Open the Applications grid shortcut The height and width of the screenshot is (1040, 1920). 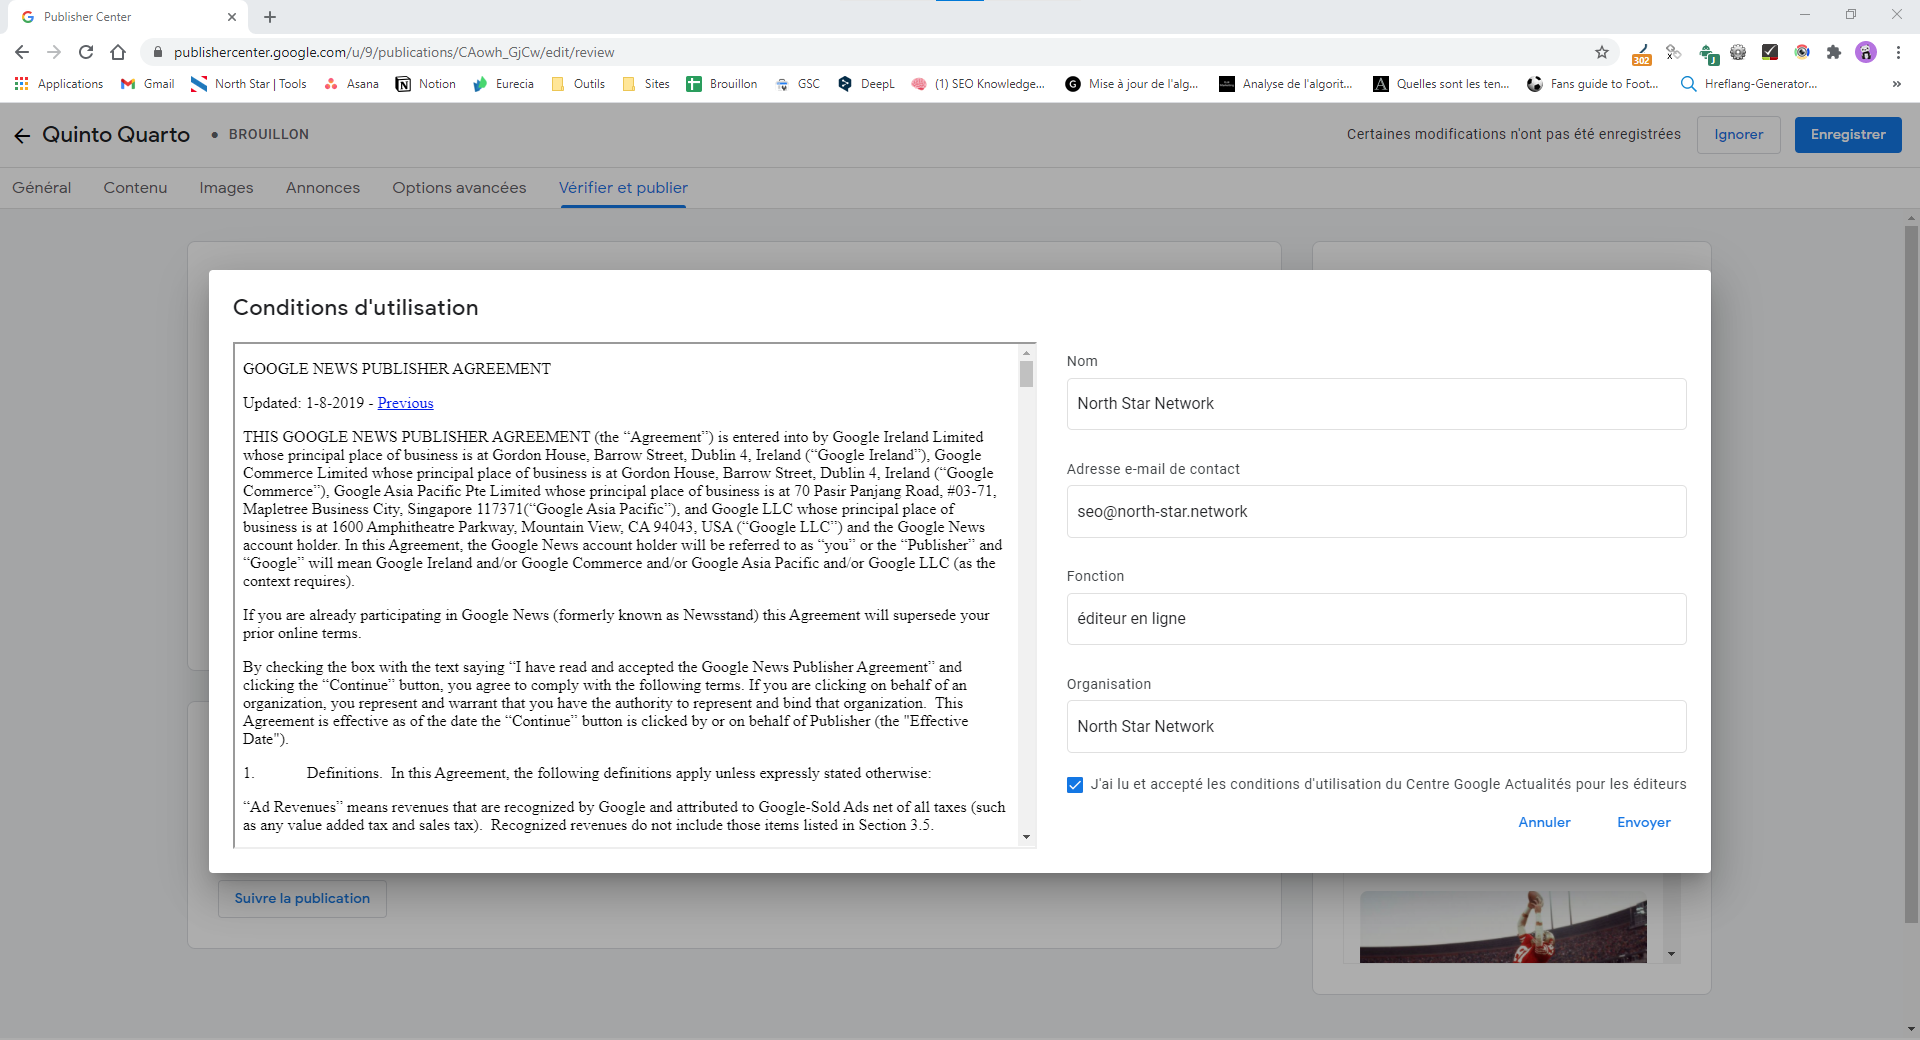coord(59,84)
